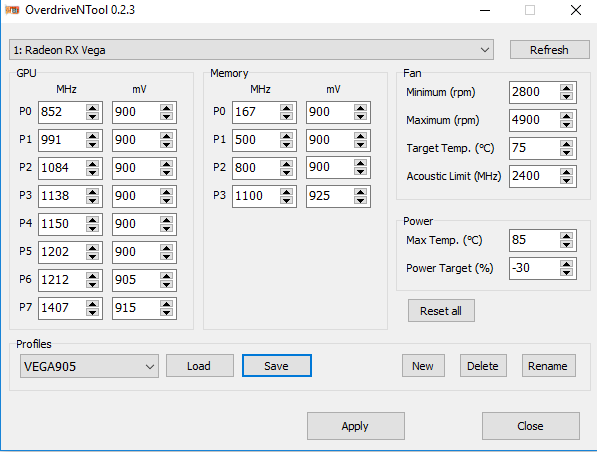Decrease Power Target with down arrow
597x452 pixels.
(567, 272)
